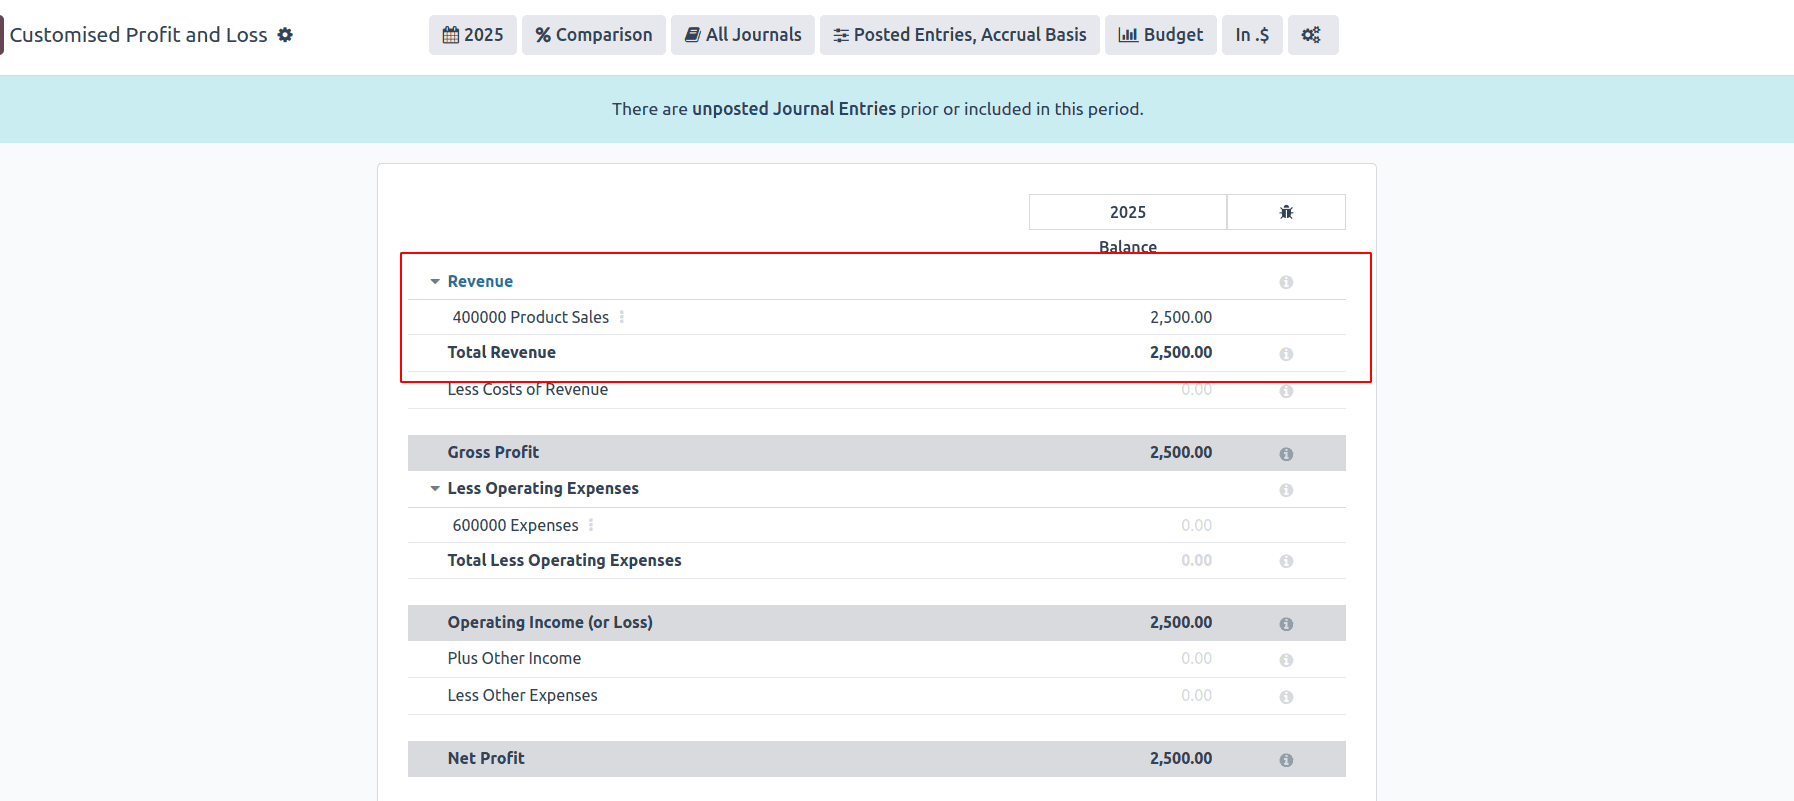Open the 400000 Product Sales options menu
1794x801 pixels.
pos(622,317)
